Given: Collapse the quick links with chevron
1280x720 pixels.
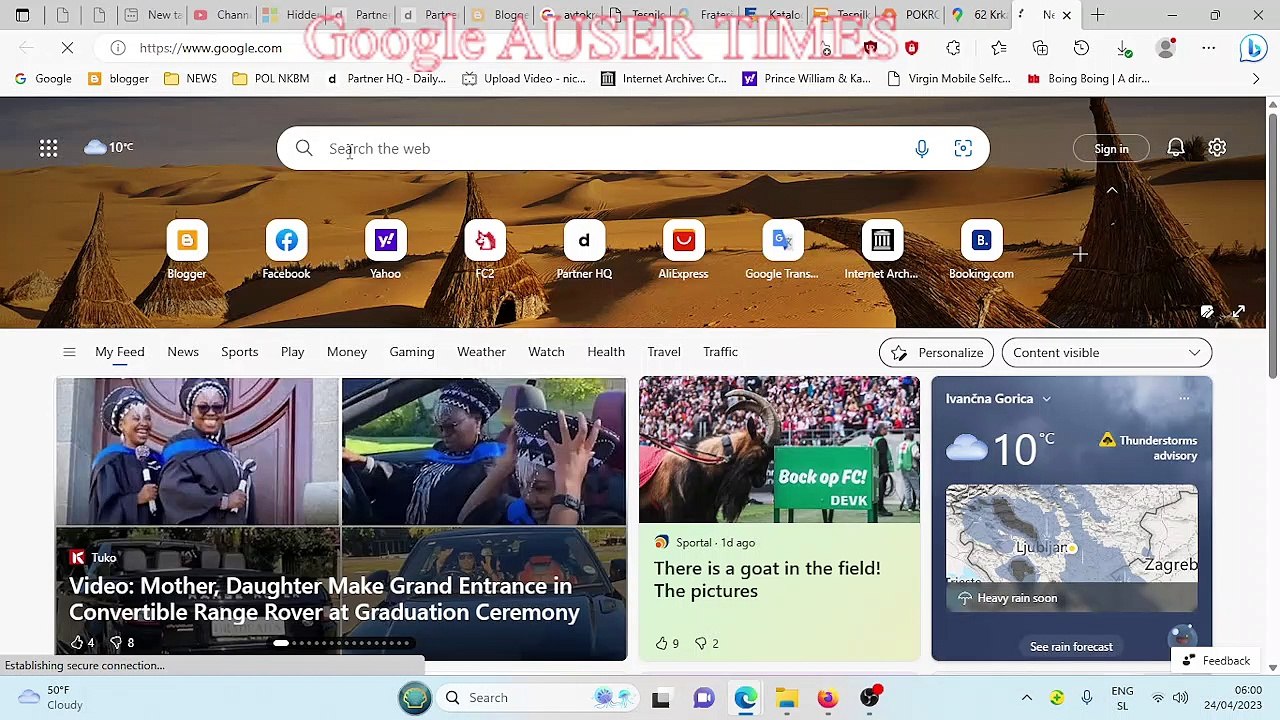Looking at the screenshot, I should coord(1111,190).
